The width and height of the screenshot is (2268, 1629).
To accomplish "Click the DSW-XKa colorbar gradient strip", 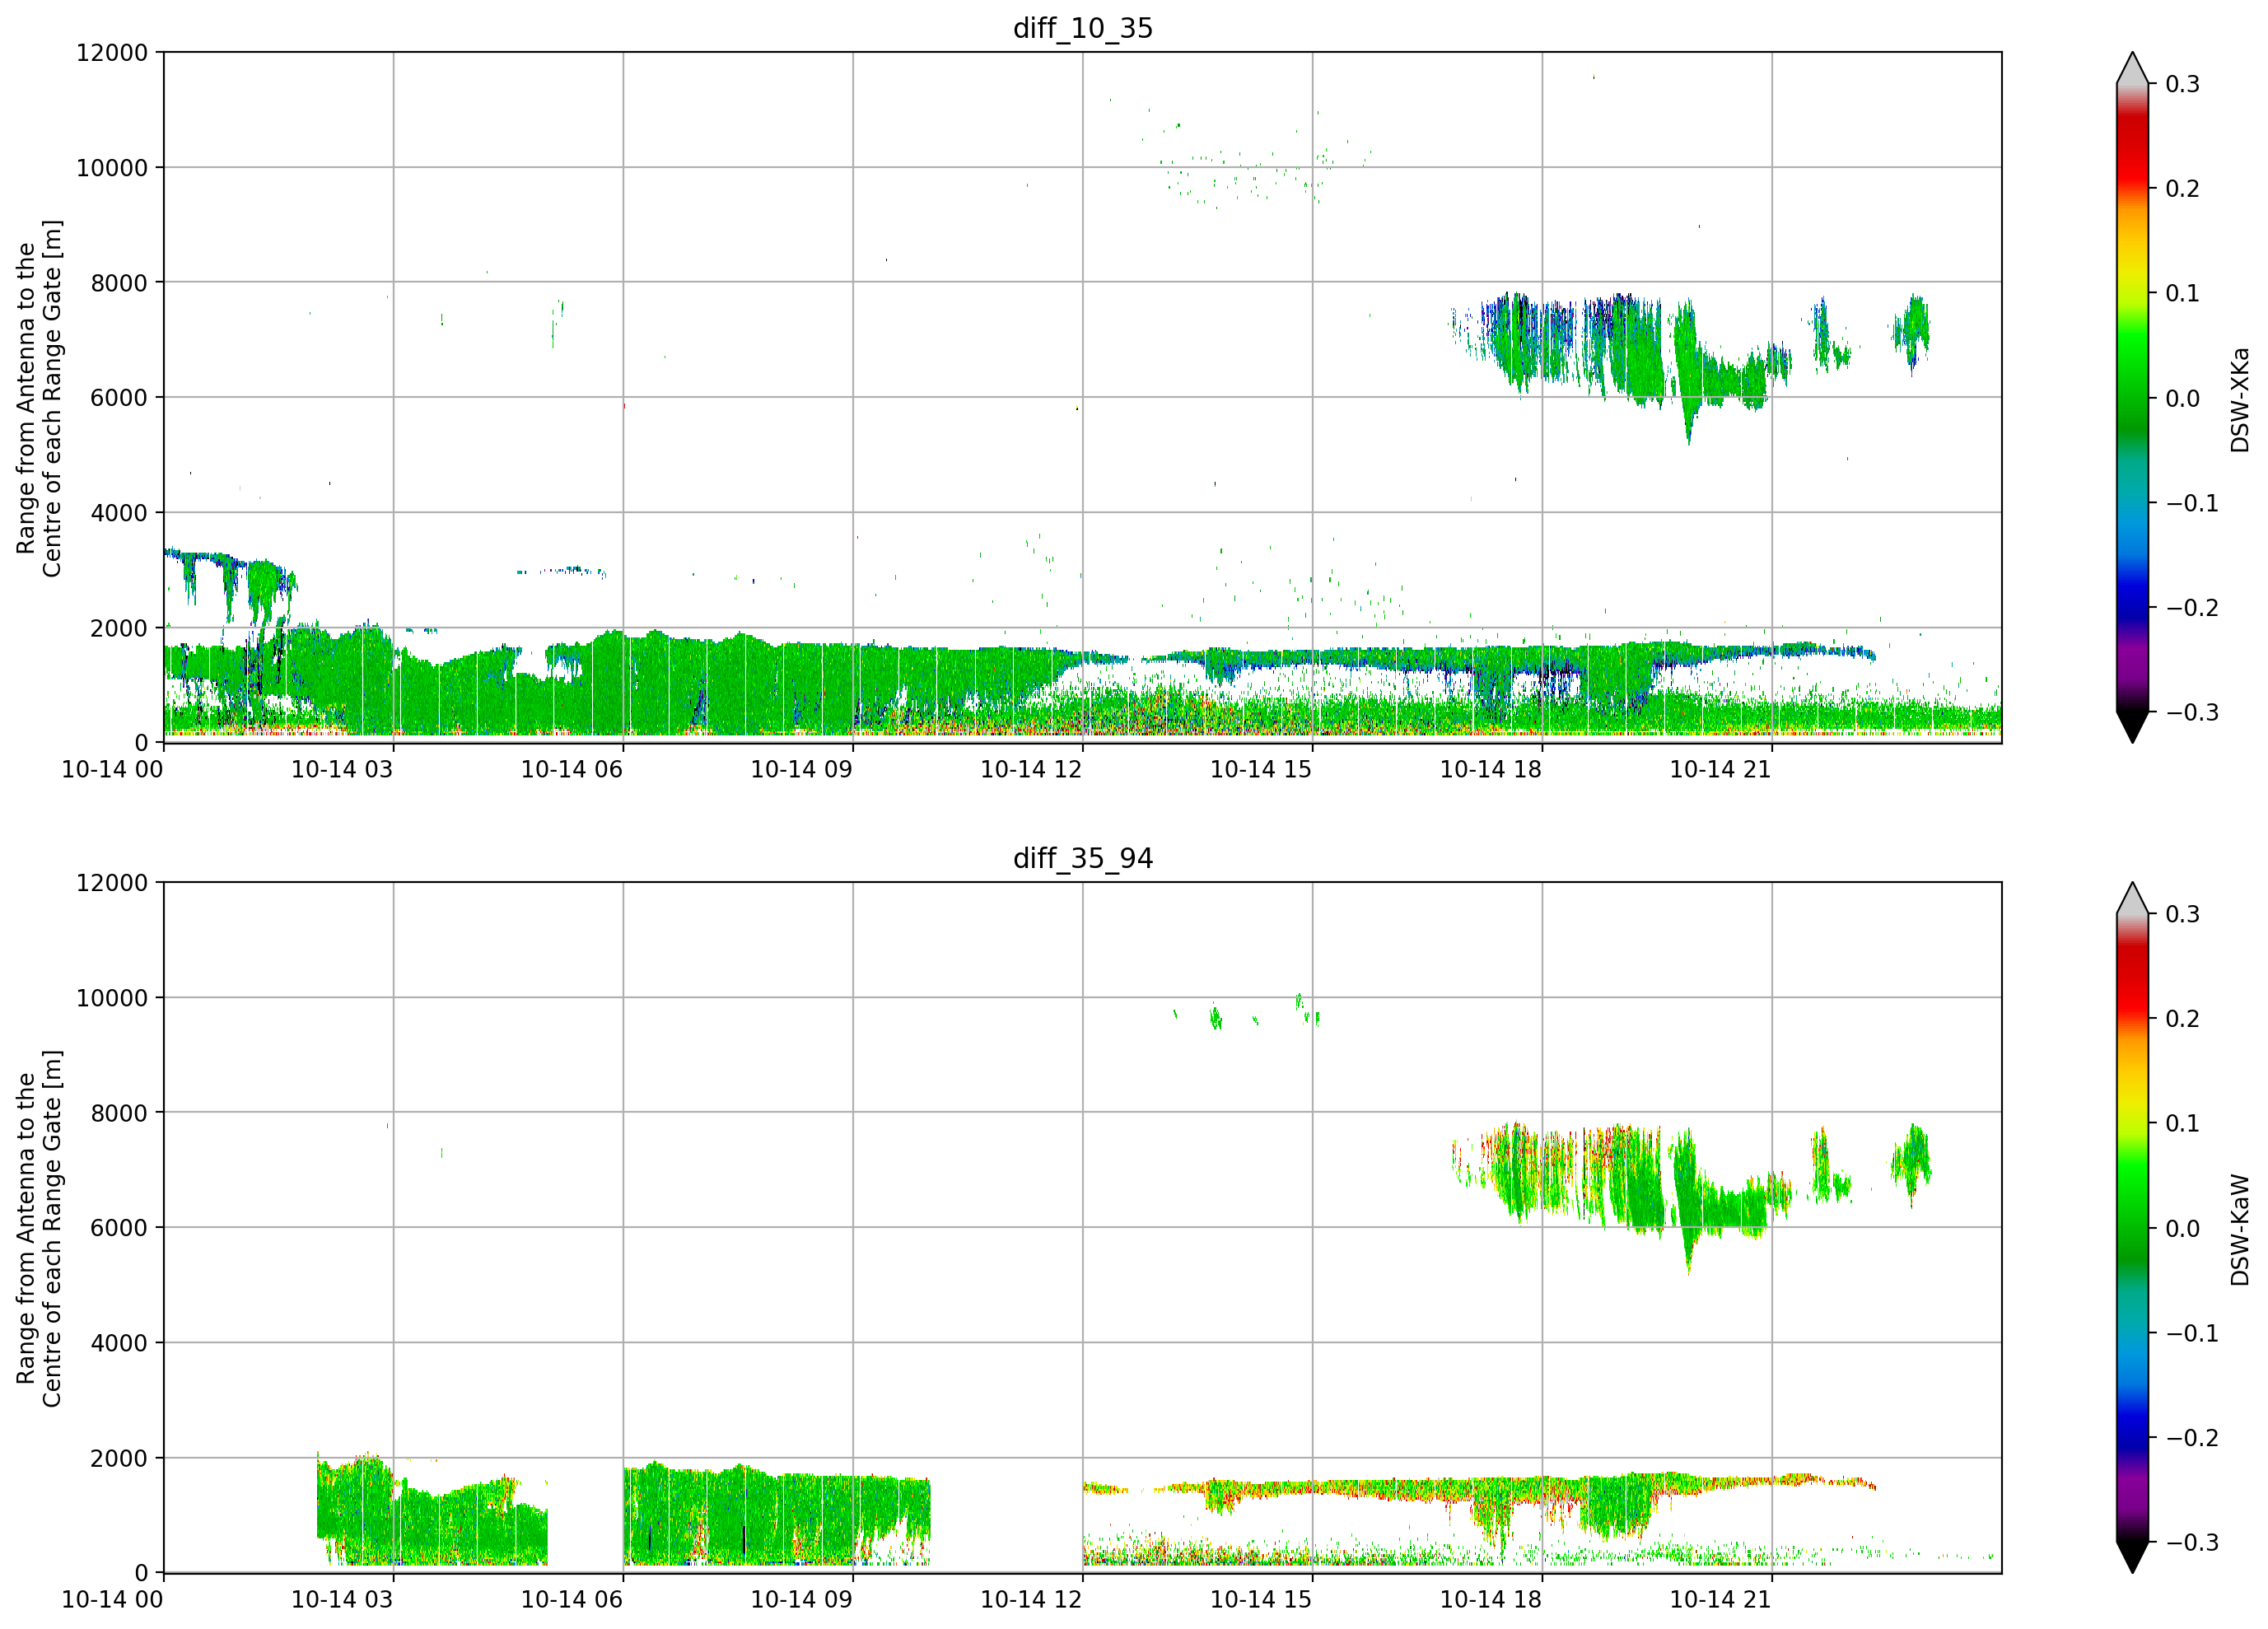I will [2132, 397].
